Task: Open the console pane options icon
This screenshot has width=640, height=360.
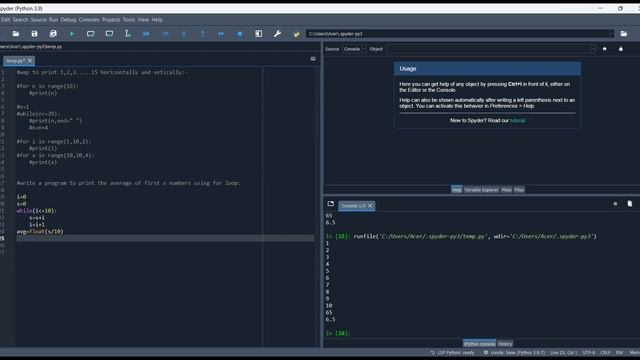Action: (x=629, y=204)
